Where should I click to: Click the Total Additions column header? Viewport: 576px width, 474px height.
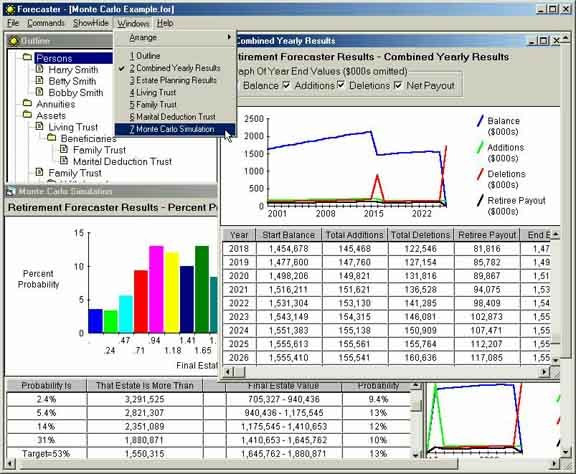pos(354,235)
